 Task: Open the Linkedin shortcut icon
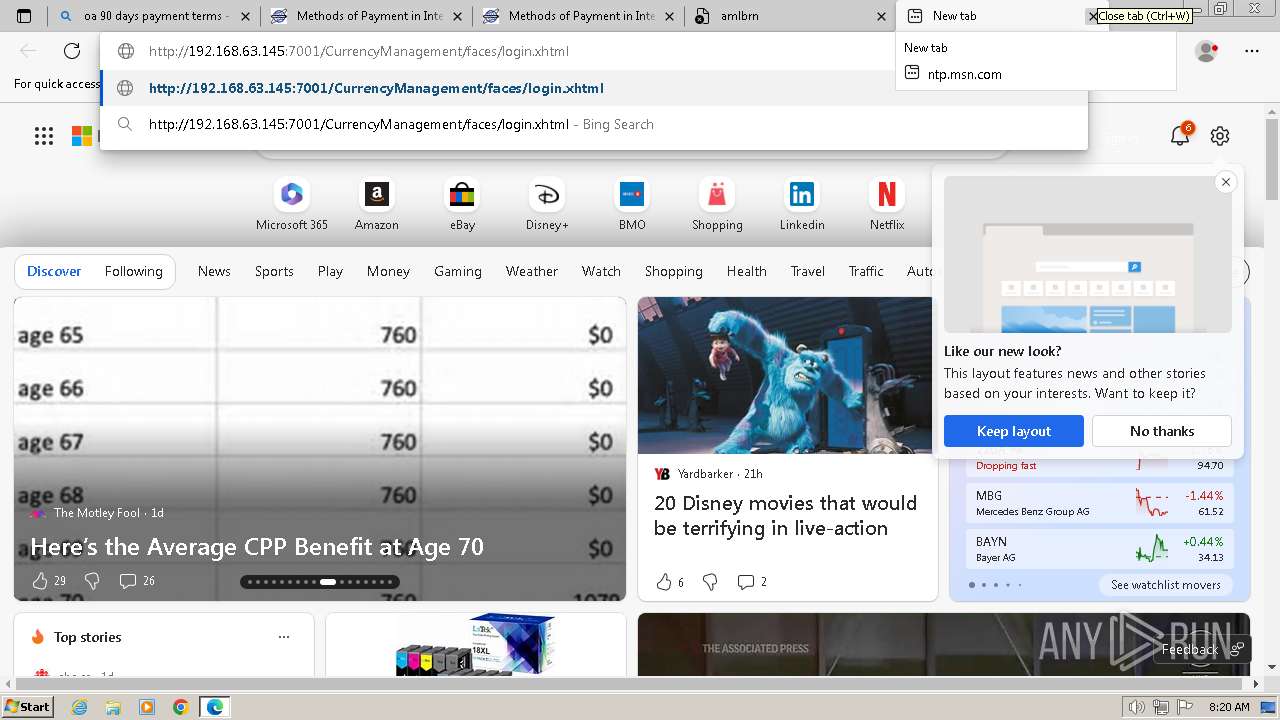pos(802,194)
